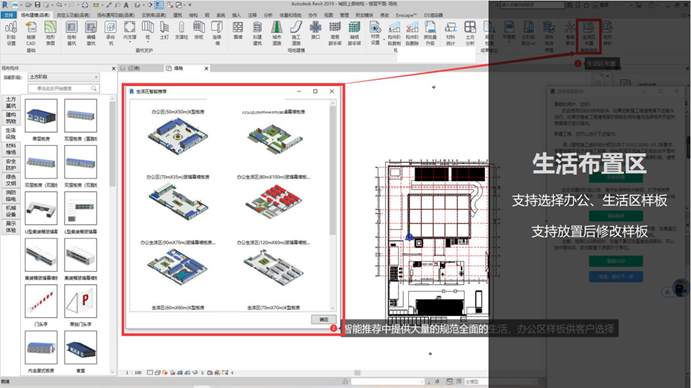This screenshot has width=691, height=388.
Task: Select the 土方分析 earthwork analysis icon
Action: [470, 34]
